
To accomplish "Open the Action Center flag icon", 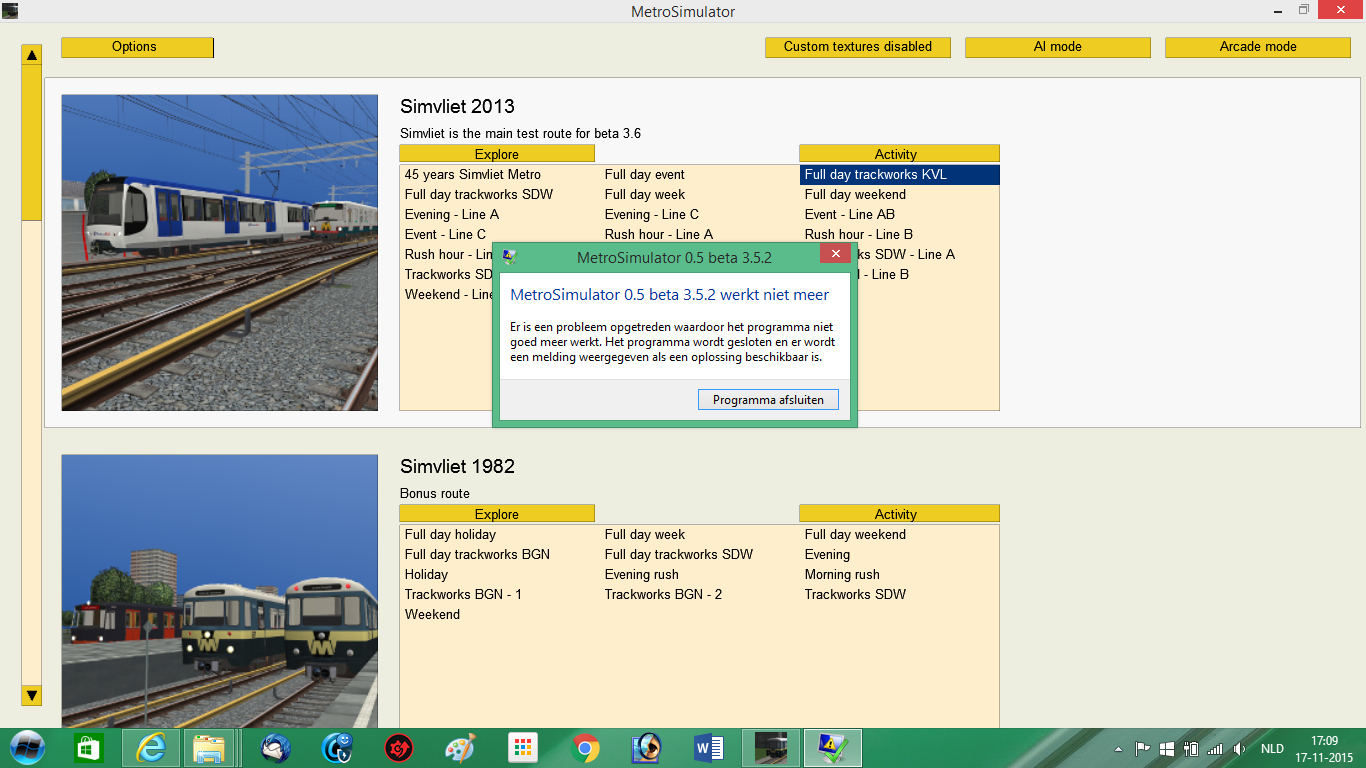I will (x=1142, y=748).
